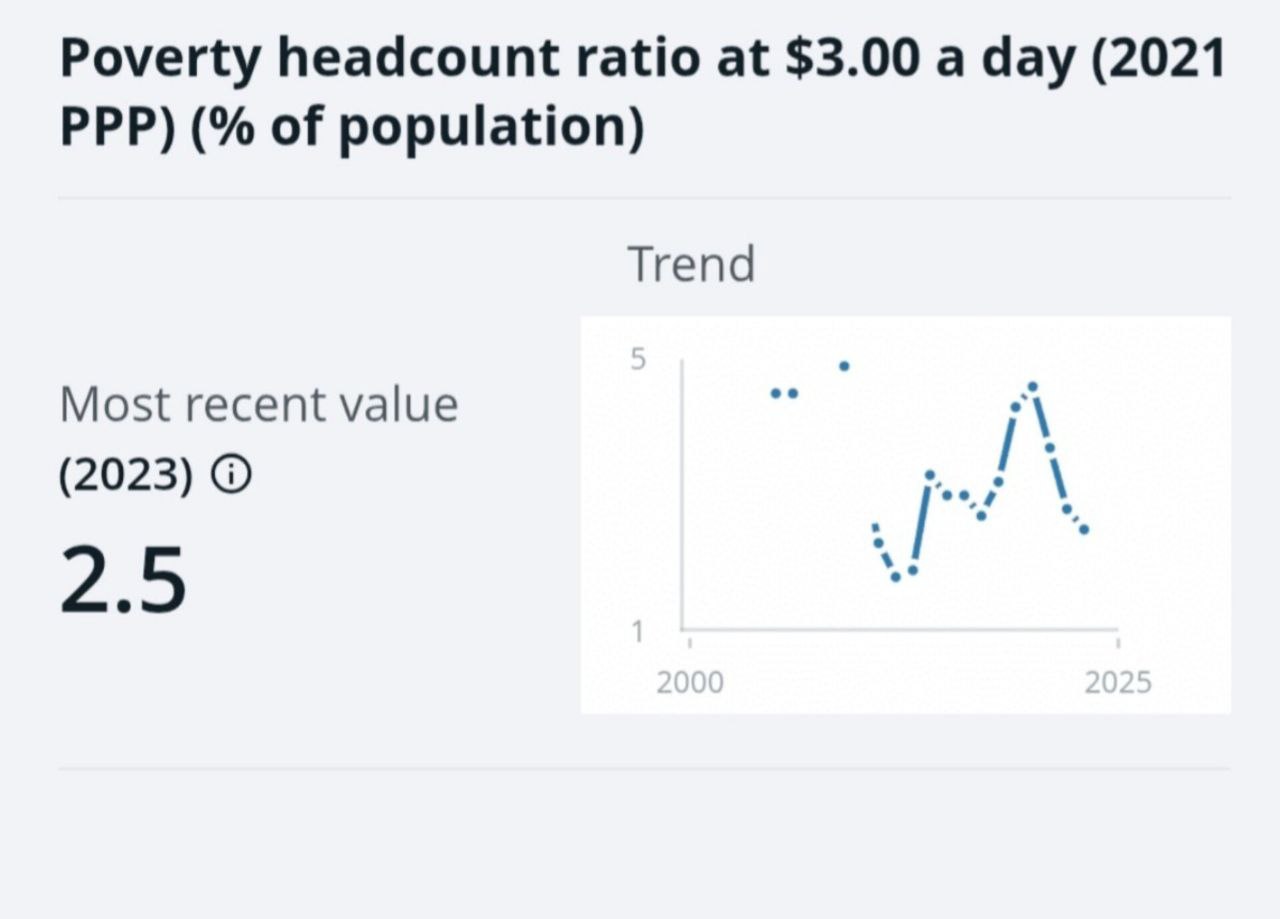Click the y-axis label 1

click(639, 631)
